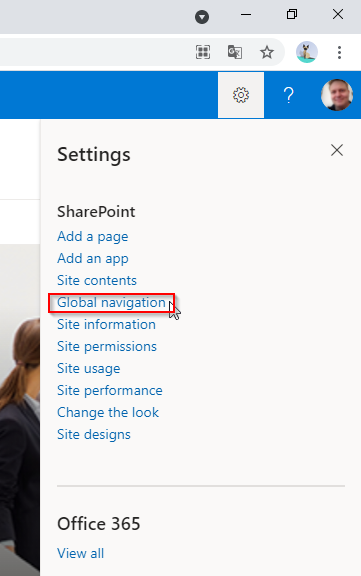The height and width of the screenshot is (576, 361).
Task: Open Site permissions
Action: [x=107, y=346]
